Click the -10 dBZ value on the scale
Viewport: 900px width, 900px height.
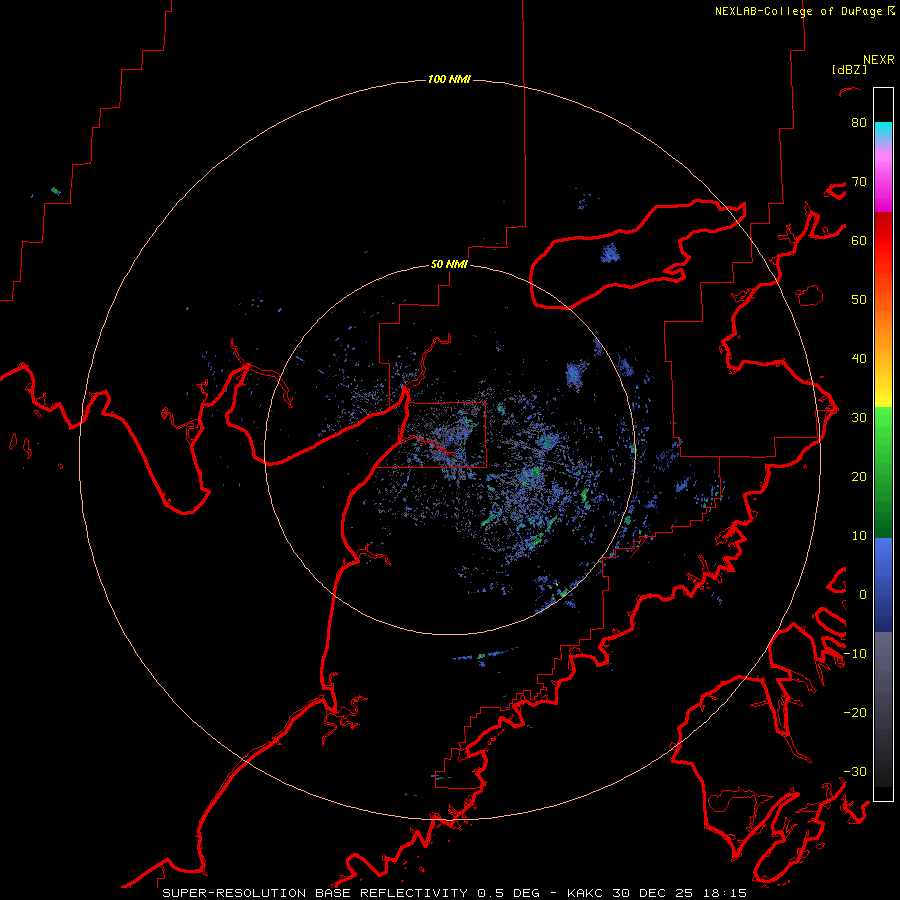pos(855,654)
